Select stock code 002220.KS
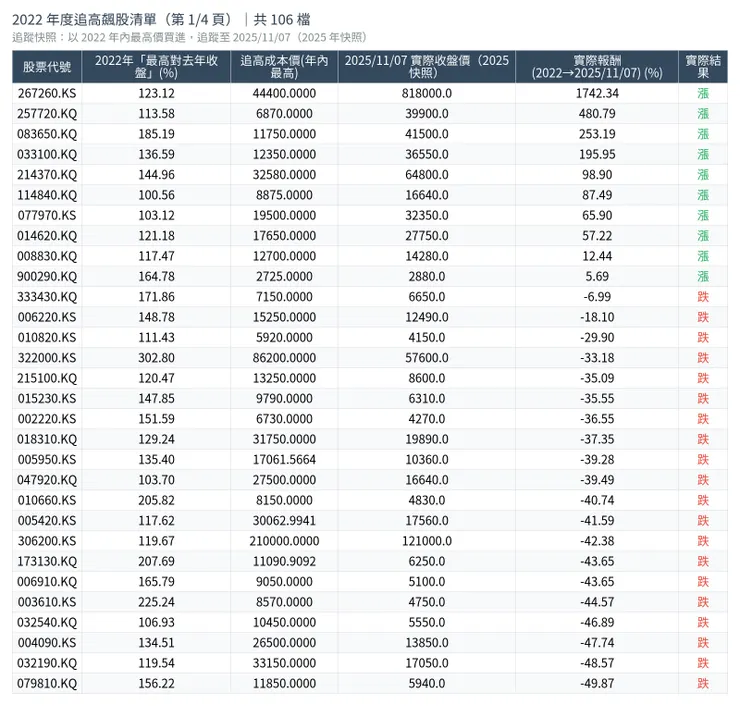This screenshot has width=740, height=706. [47, 419]
